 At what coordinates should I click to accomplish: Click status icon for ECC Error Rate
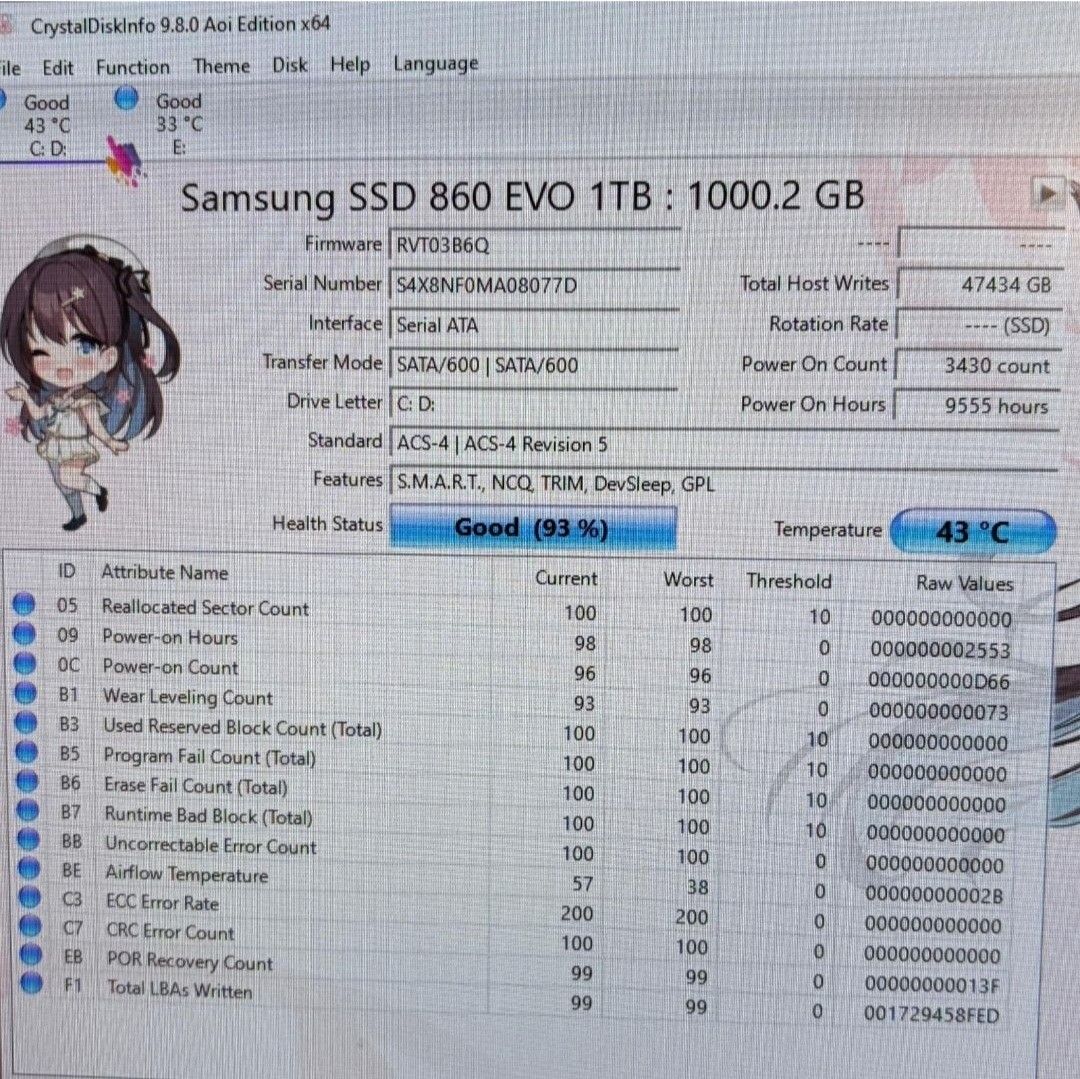[x=30, y=897]
